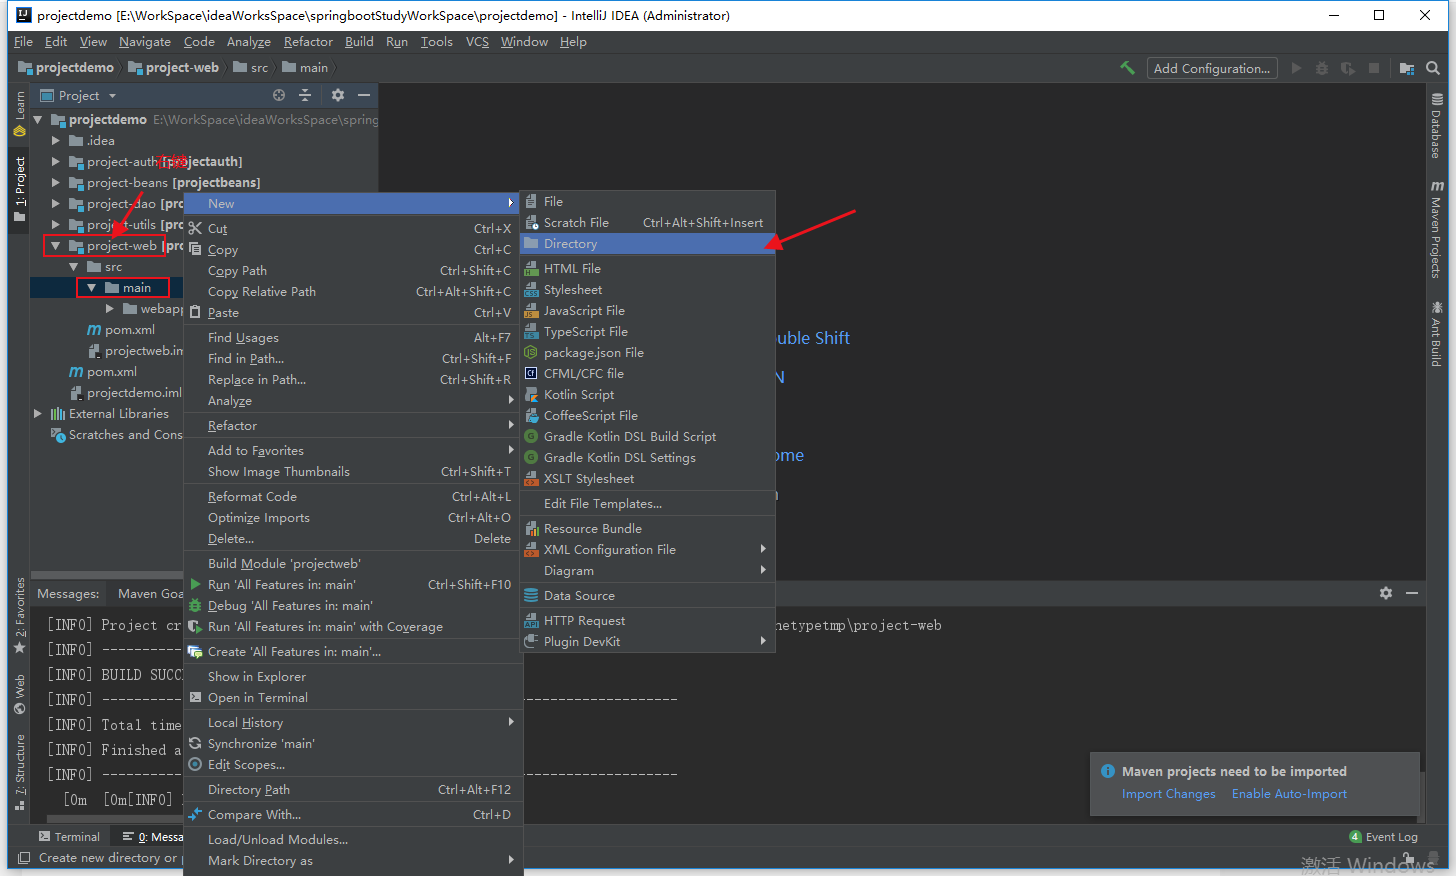Click the tool window quick-access icon in status bar
The height and width of the screenshot is (876, 1456).
pyautogui.click(x=23, y=858)
